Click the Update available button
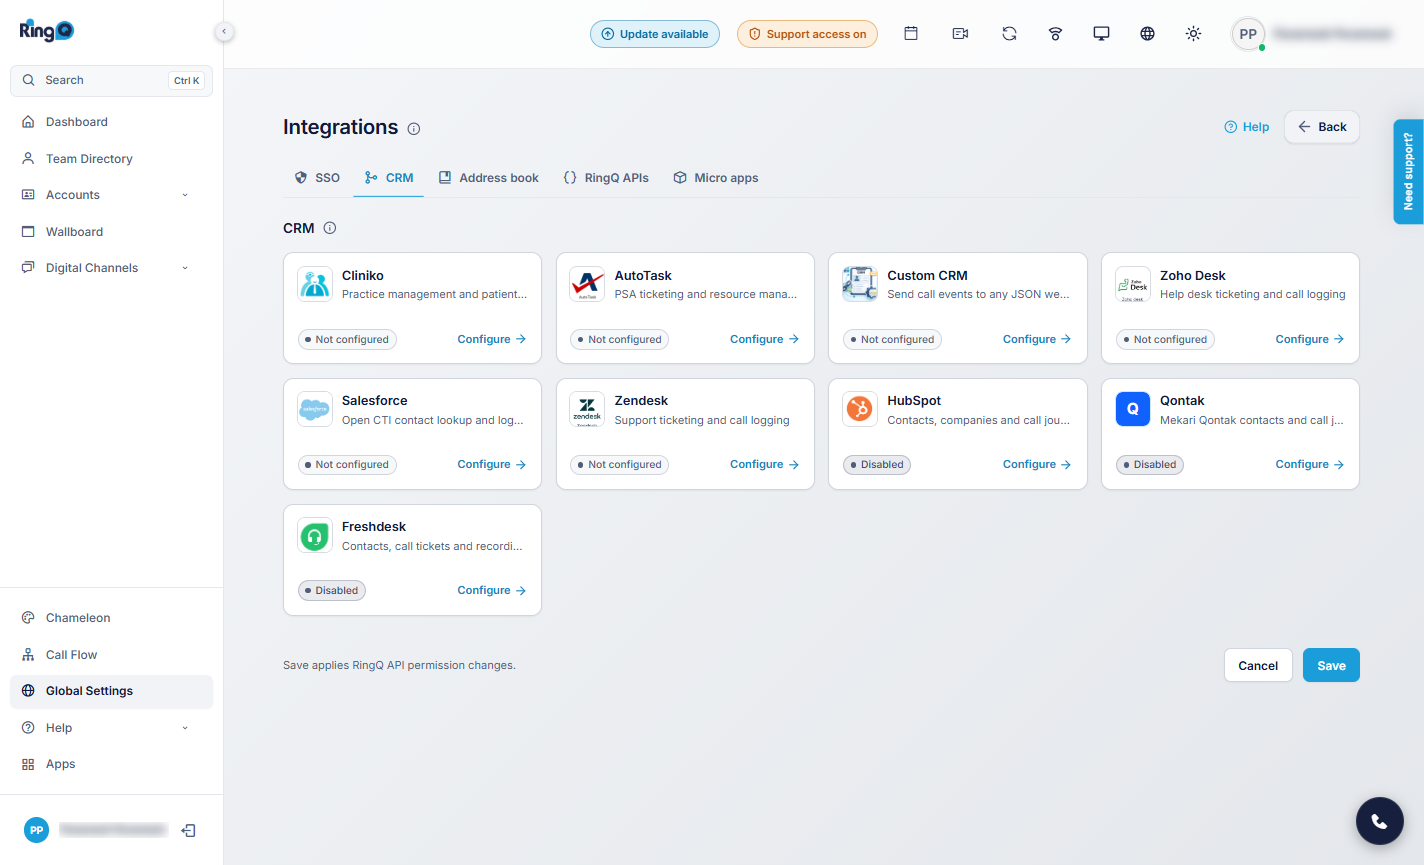The width and height of the screenshot is (1424, 865). click(x=655, y=34)
